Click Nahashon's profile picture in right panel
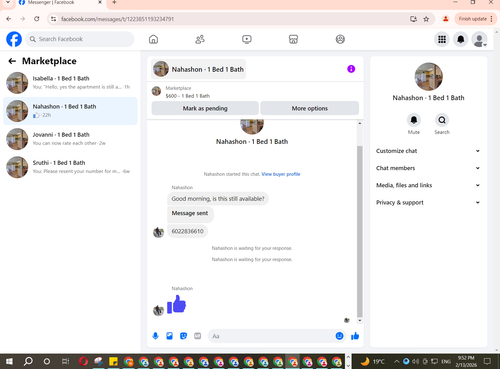Screen dimensions: 500x369 coord(428,77)
